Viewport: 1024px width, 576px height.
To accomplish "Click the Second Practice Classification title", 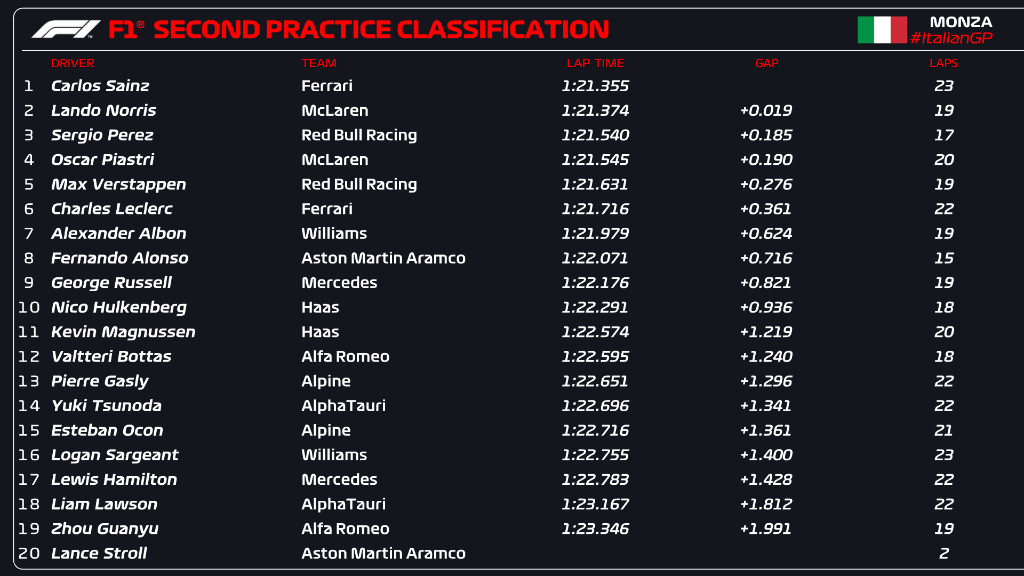I will click(x=381, y=29).
